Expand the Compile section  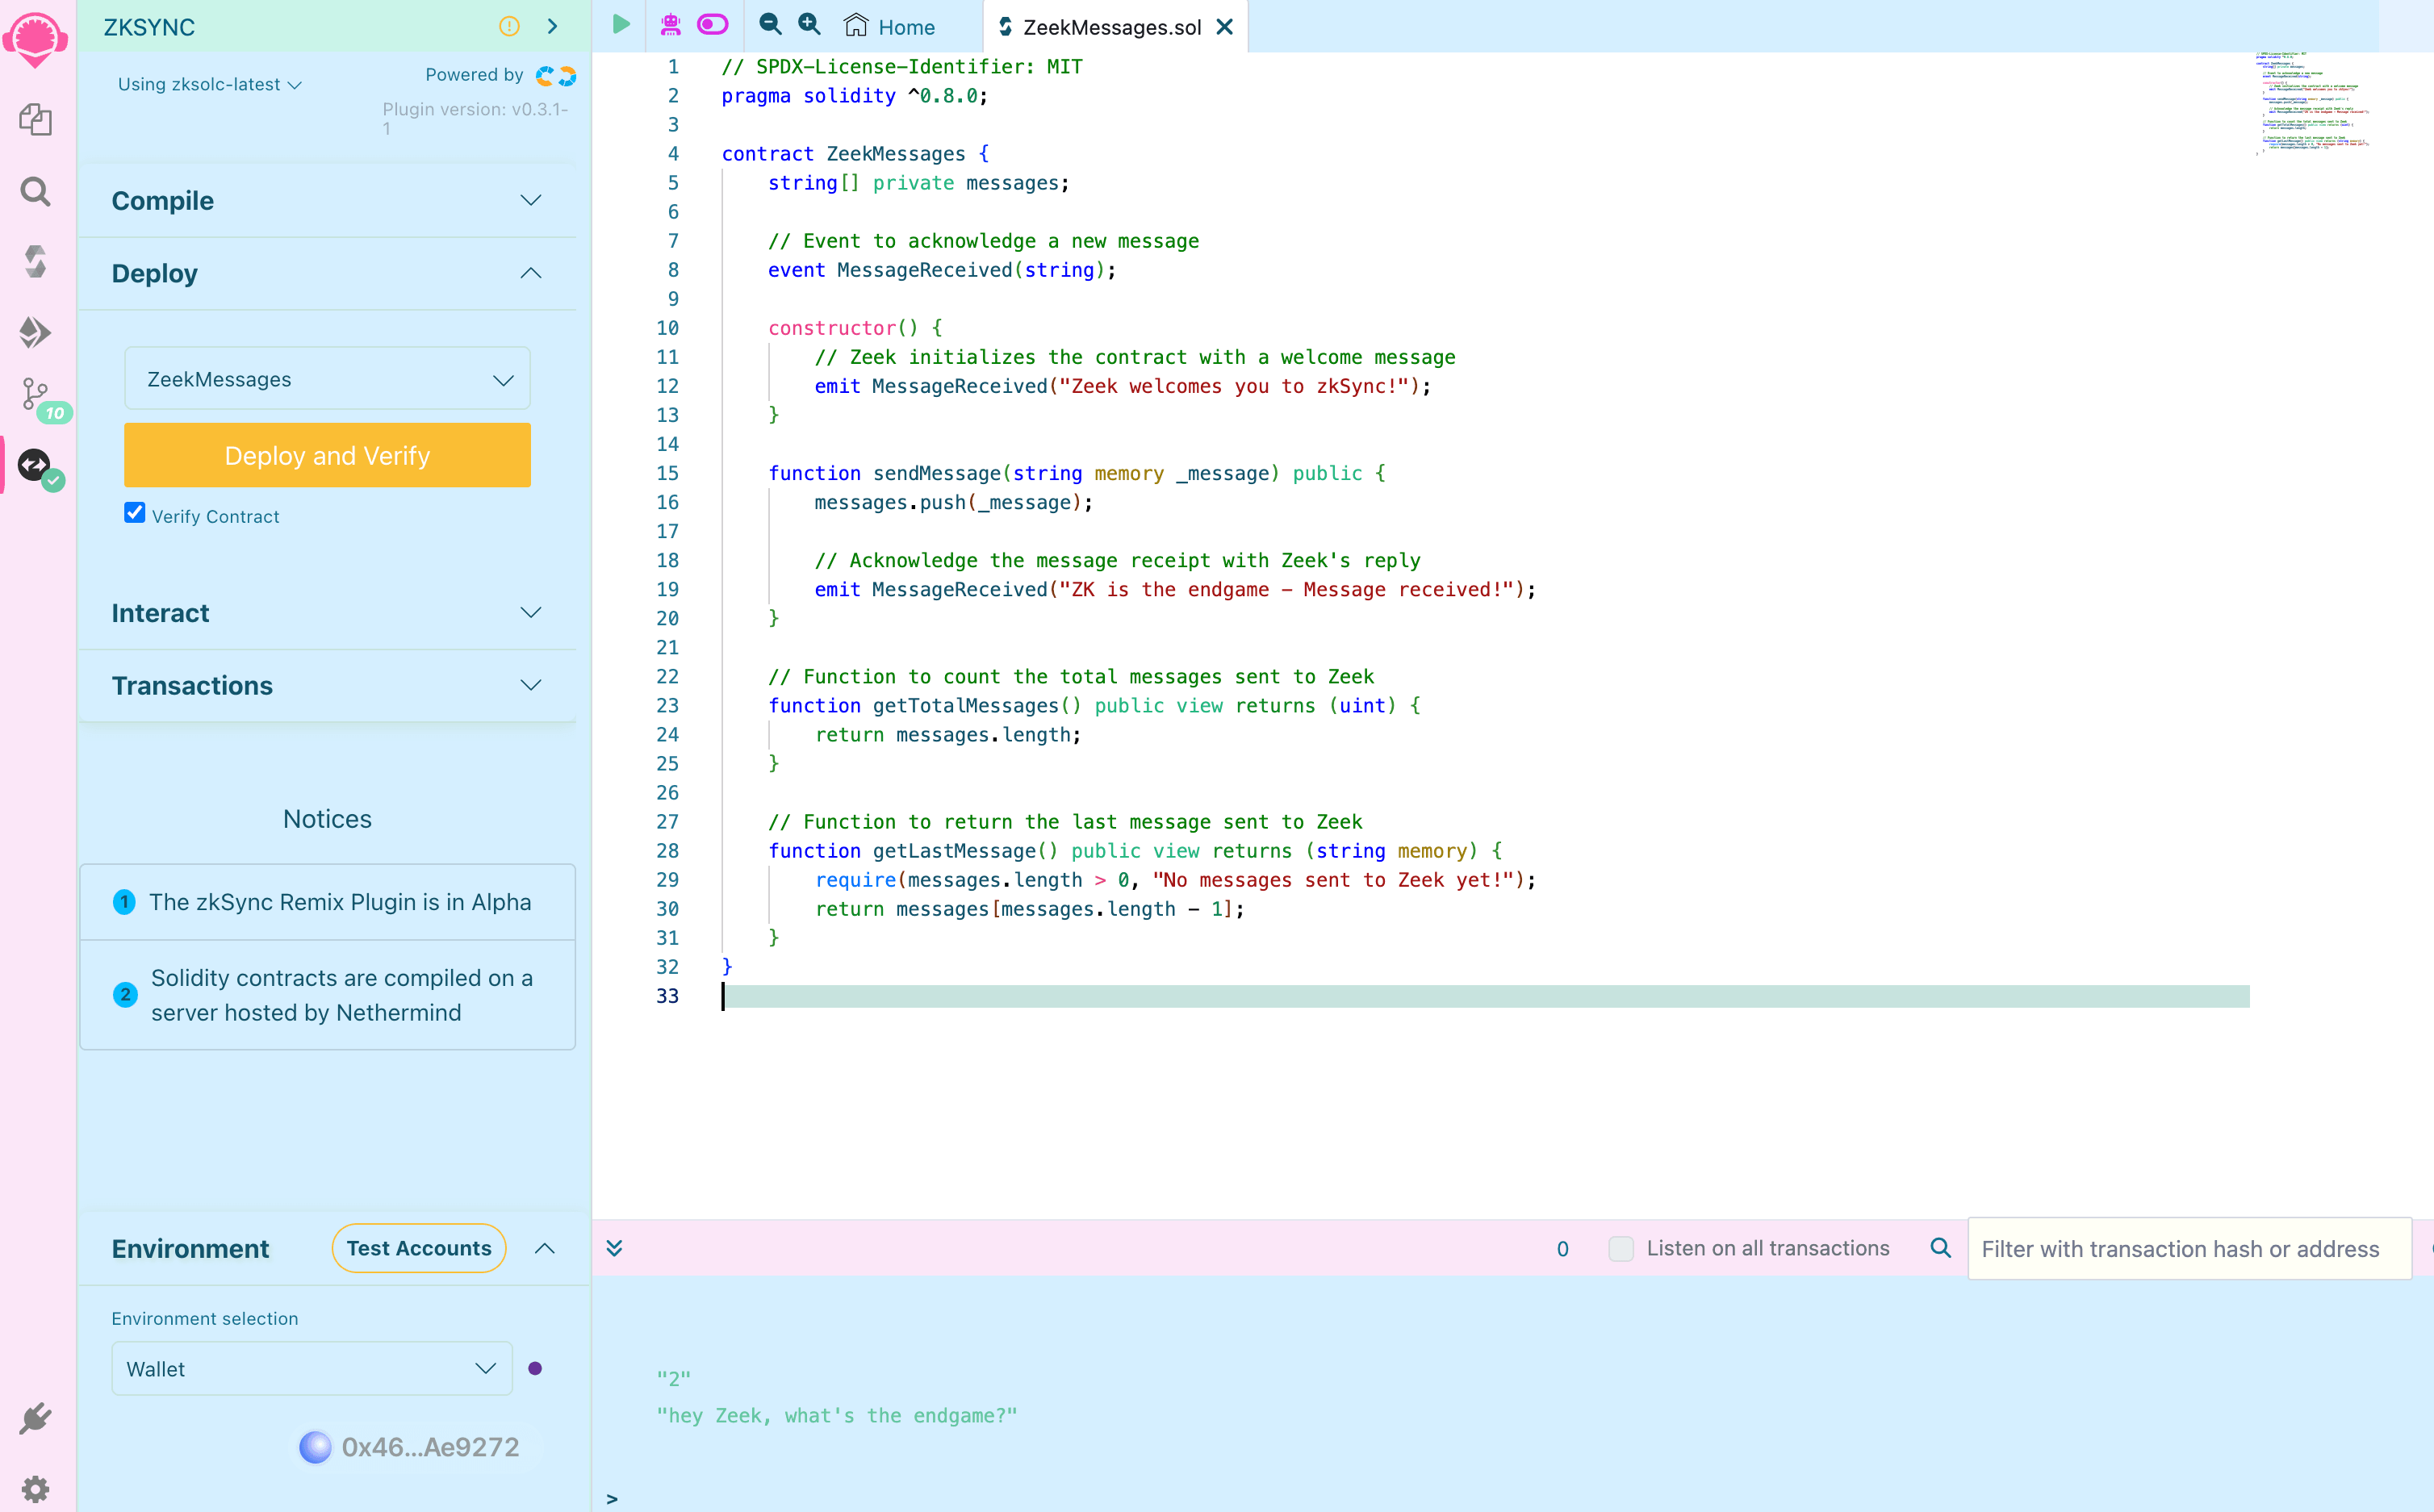tap(327, 200)
